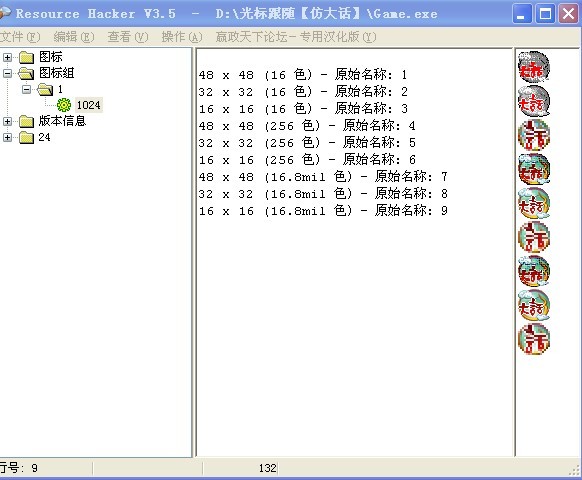582x480 pixels.
Task: Open the 文件(F) menu
Action: point(20,37)
